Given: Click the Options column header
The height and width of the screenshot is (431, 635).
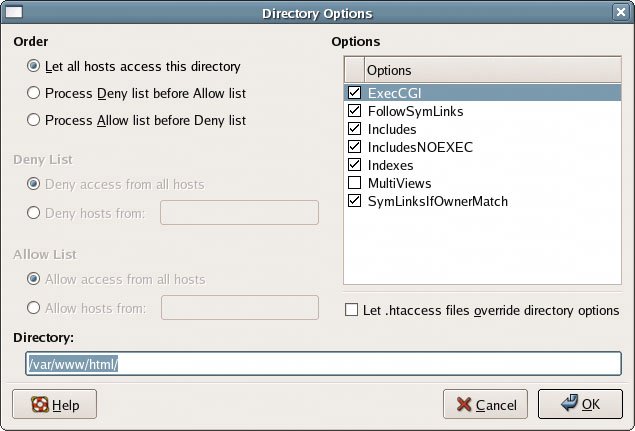Looking at the screenshot, I should [492, 70].
